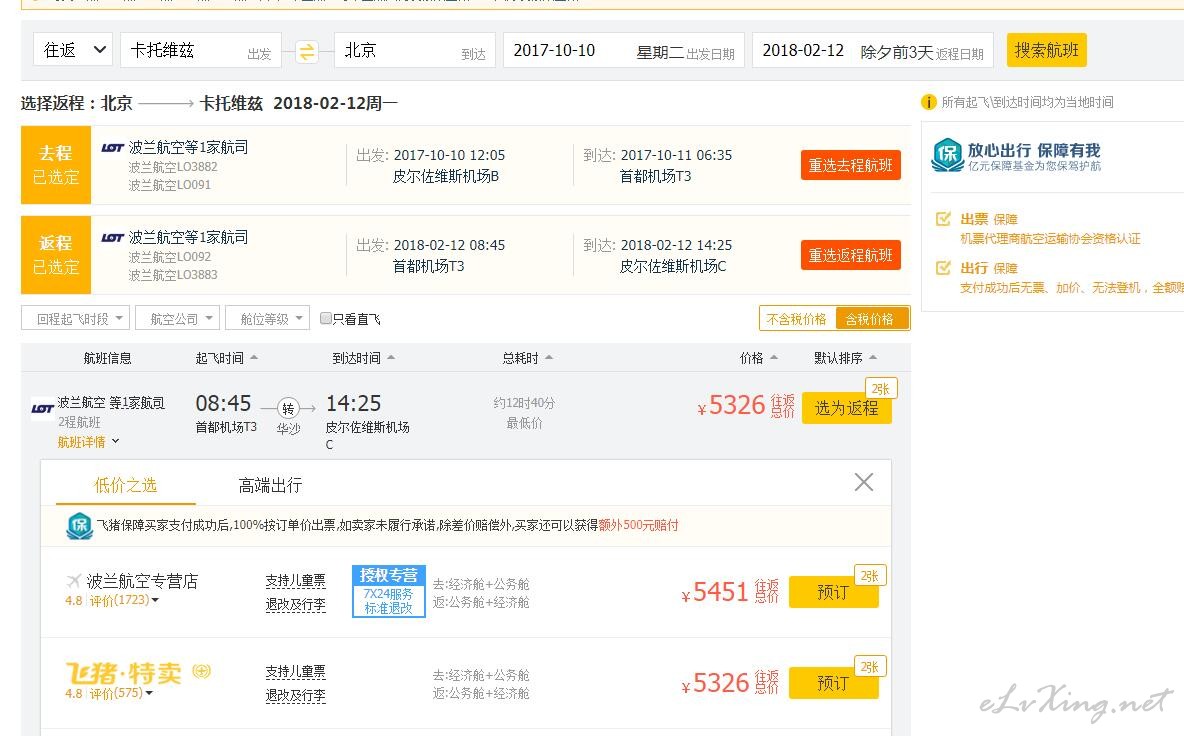The width and height of the screenshot is (1184, 736).
Task: Click the 最低价 lowest price label
Action: (x=524, y=423)
